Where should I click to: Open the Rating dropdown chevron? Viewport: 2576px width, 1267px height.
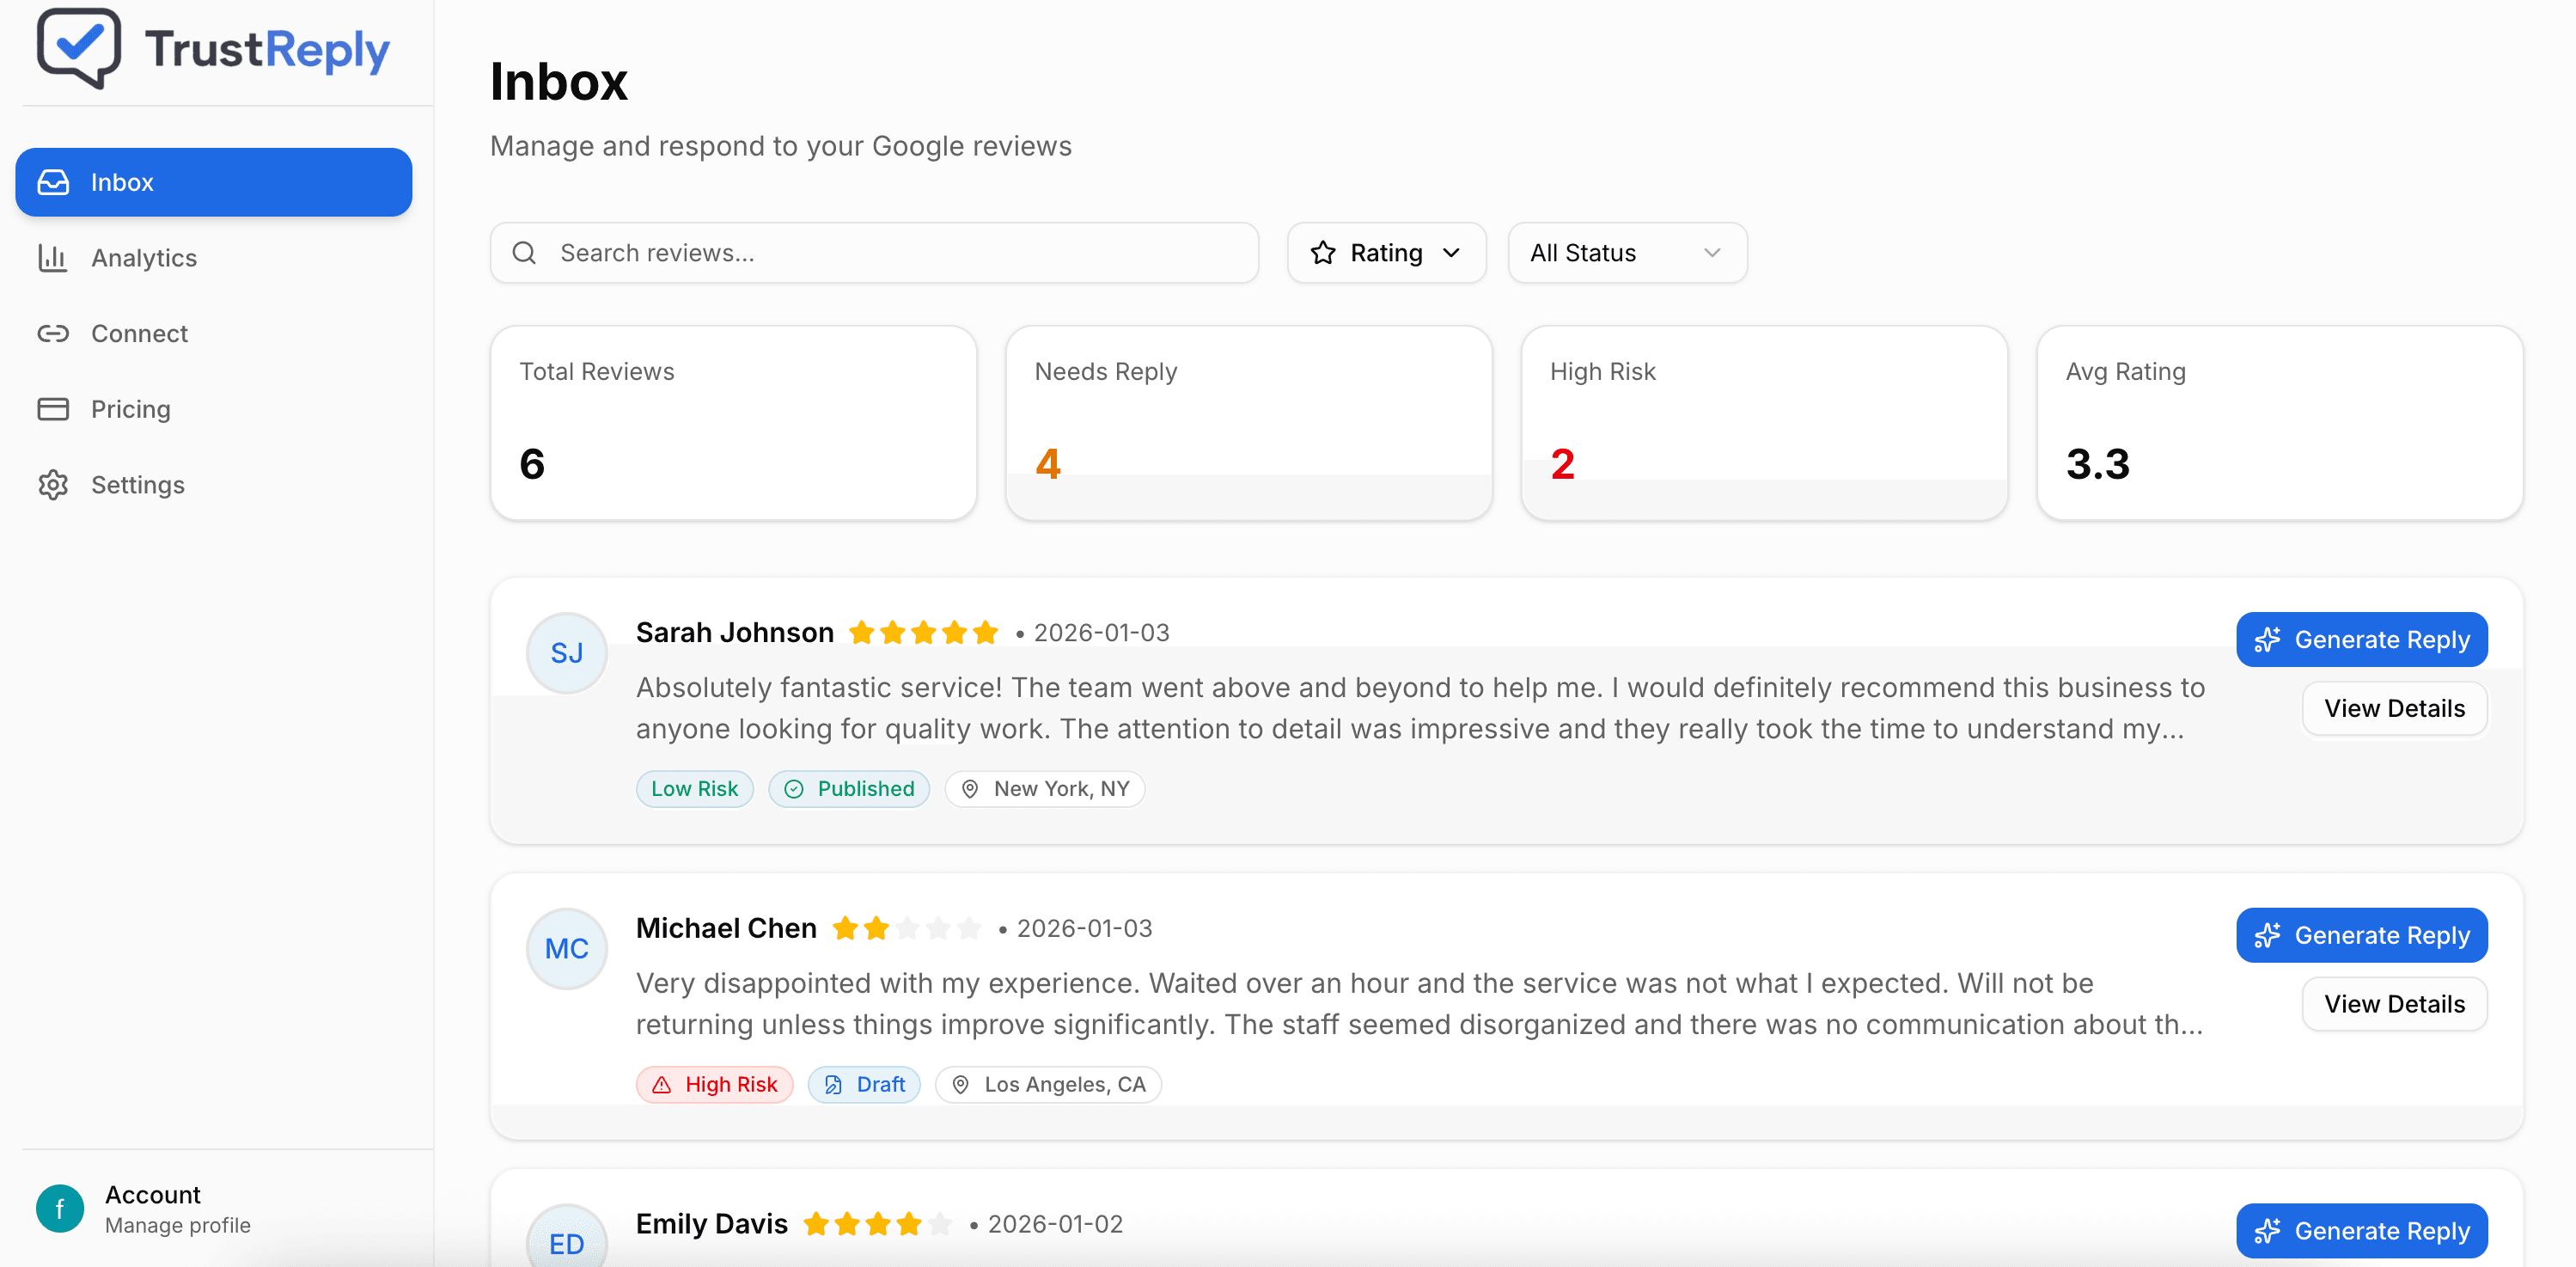1452,252
